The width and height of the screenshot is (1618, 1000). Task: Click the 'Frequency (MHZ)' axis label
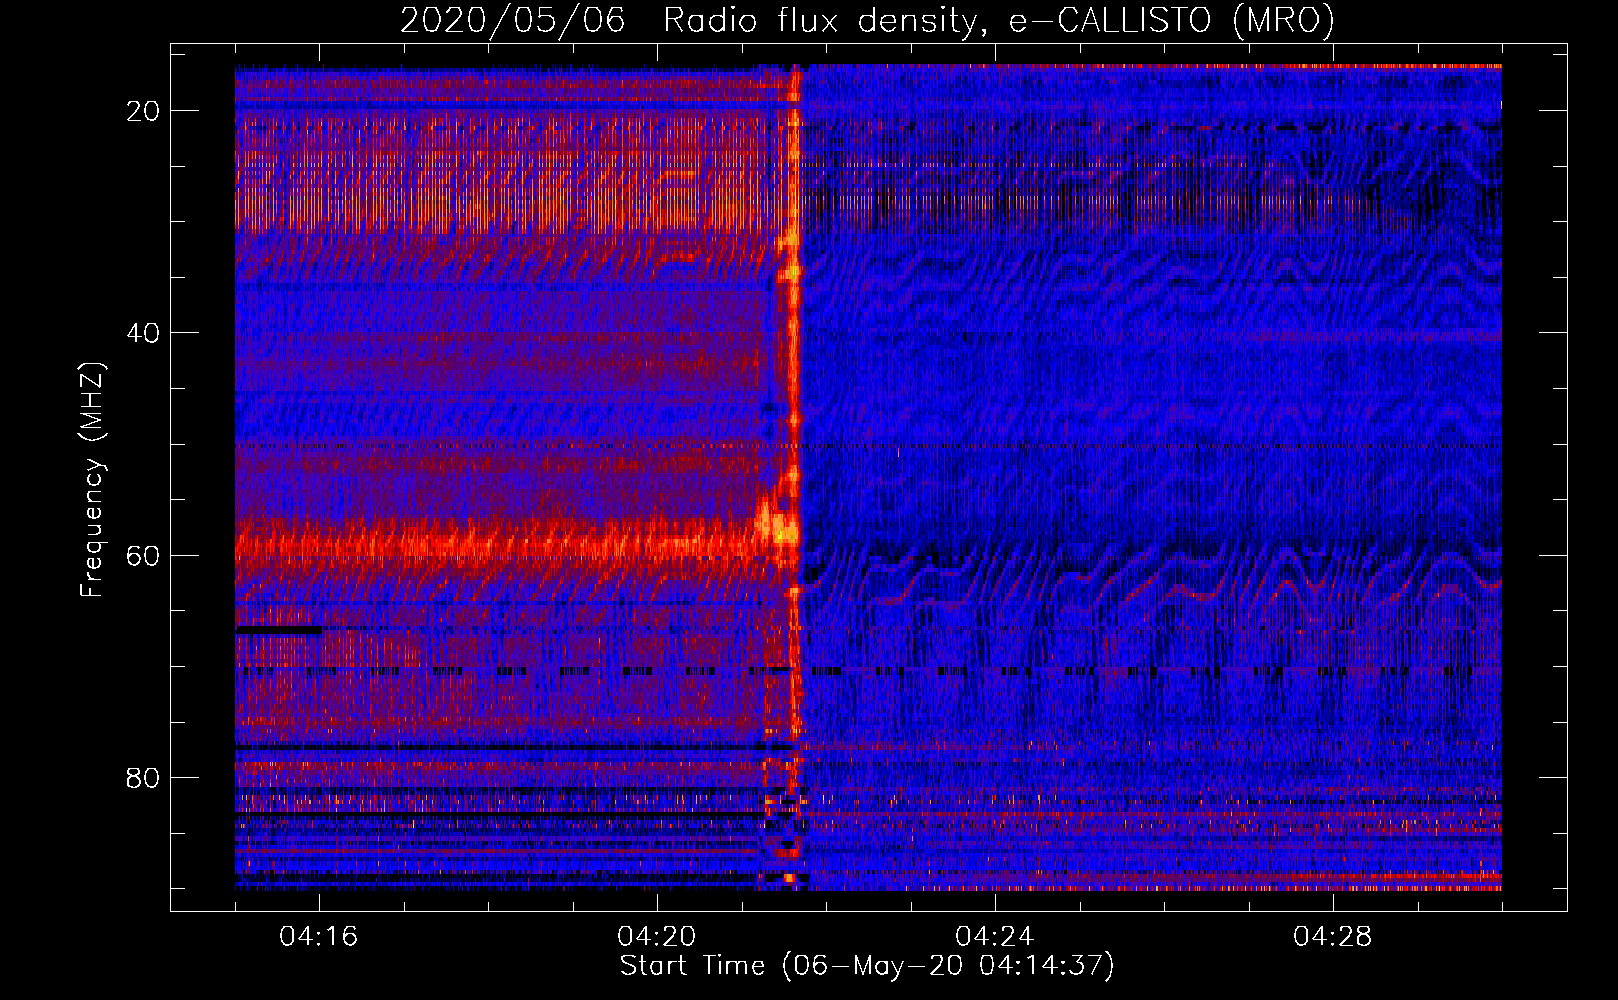coord(92,480)
